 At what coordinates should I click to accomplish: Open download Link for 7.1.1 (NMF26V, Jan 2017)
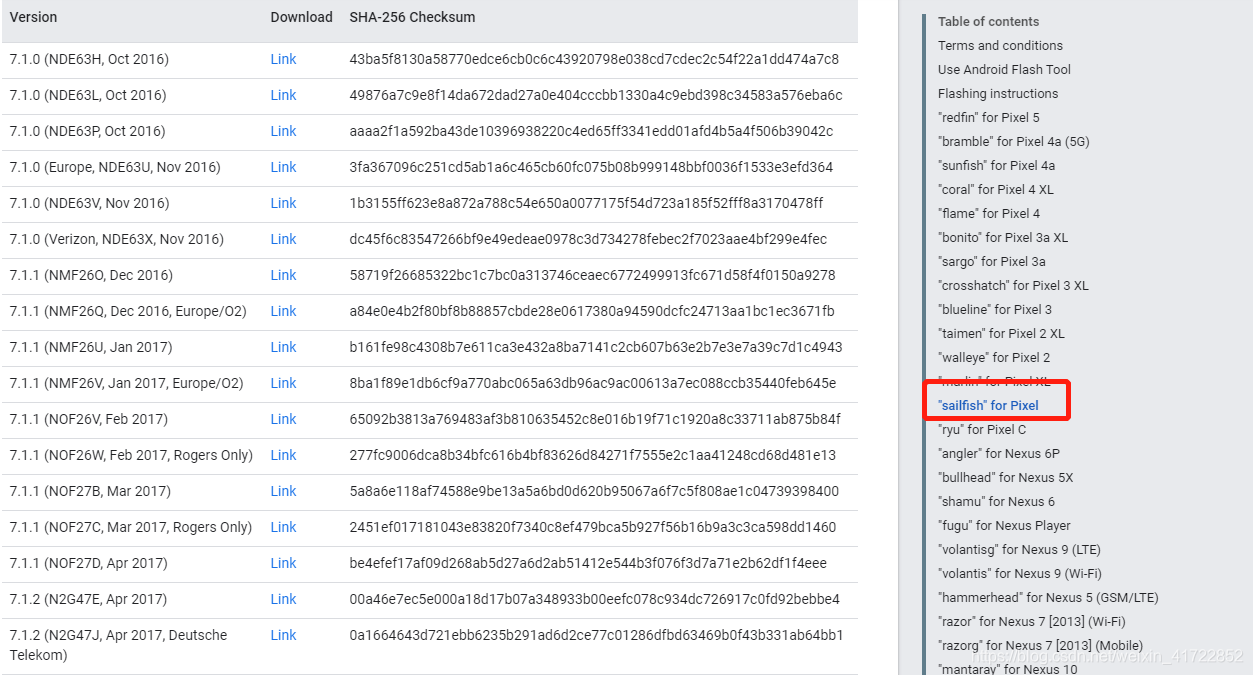[x=283, y=383]
